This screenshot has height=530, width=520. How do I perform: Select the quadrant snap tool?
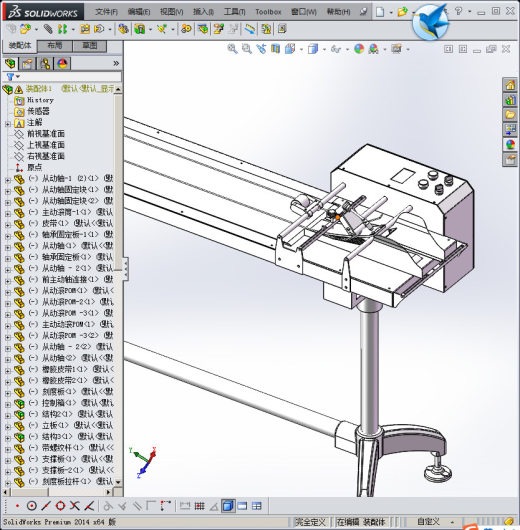click(60, 506)
